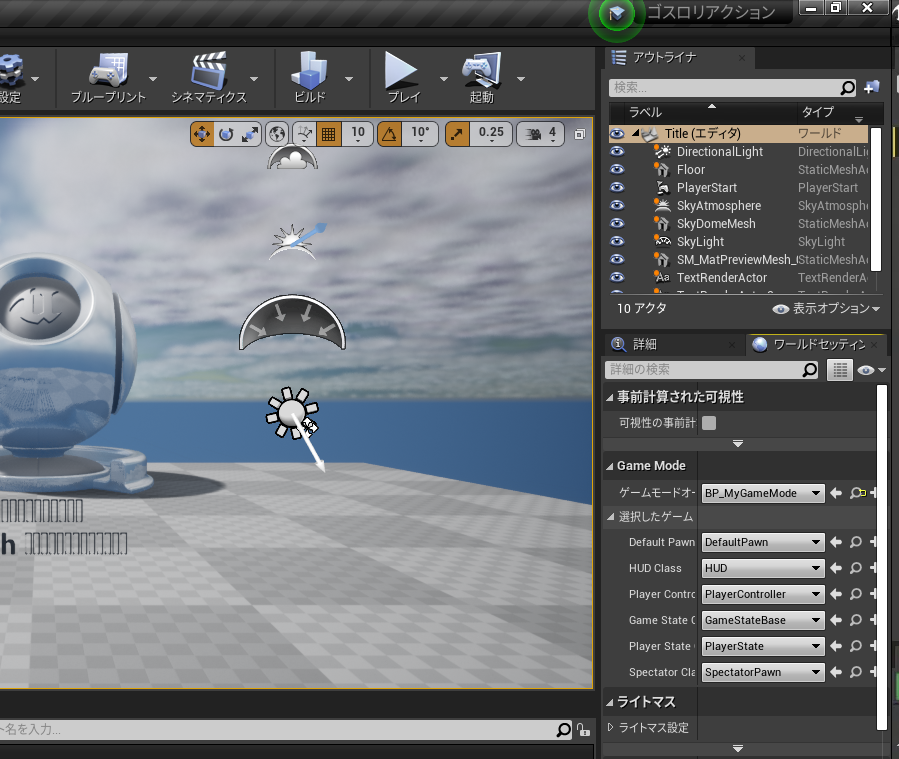Open Build options dropdown arrow
899x759 pixels.
(349, 79)
